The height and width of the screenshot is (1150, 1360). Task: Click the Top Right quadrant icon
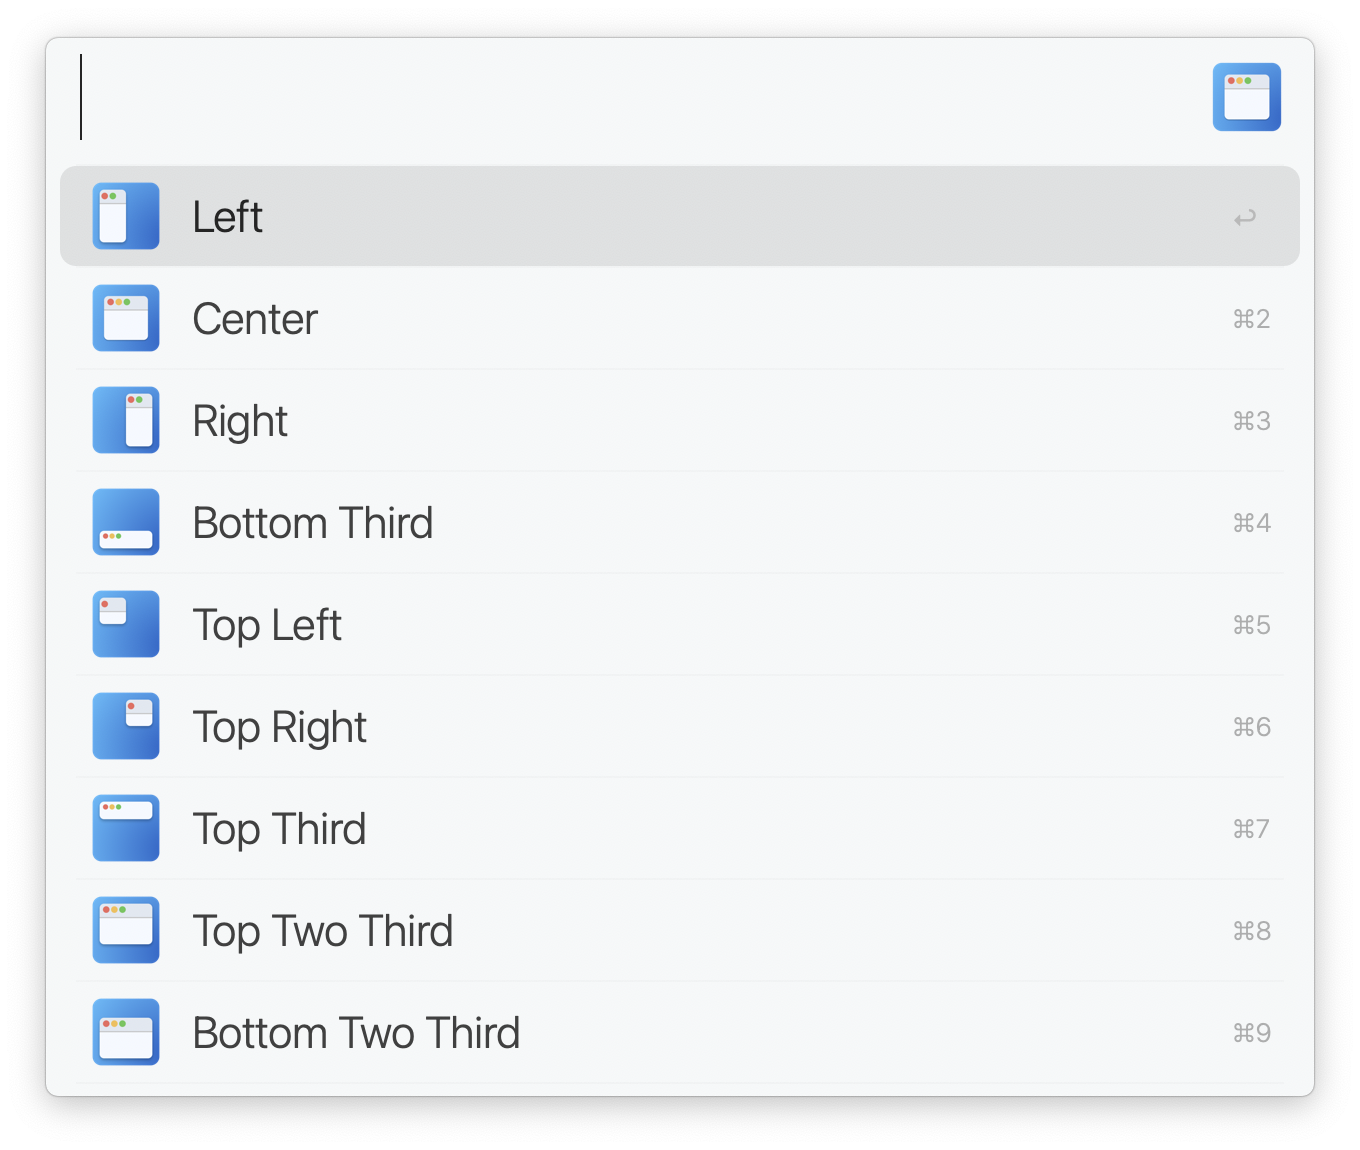[x=126, y=726]
